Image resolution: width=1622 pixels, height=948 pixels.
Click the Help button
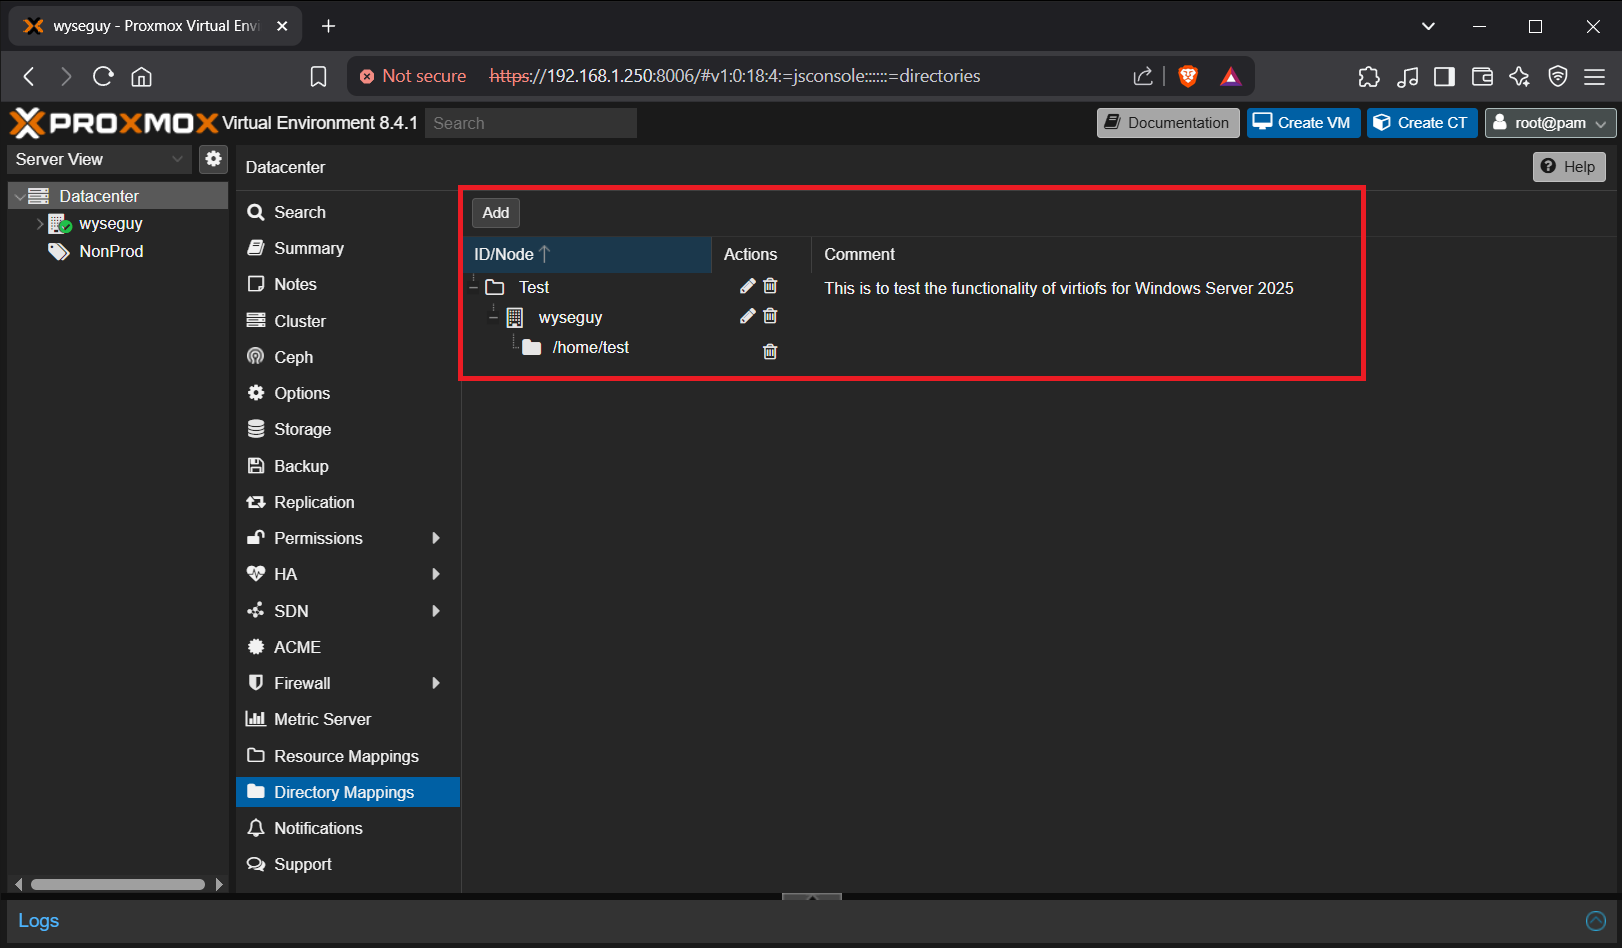1569,167
